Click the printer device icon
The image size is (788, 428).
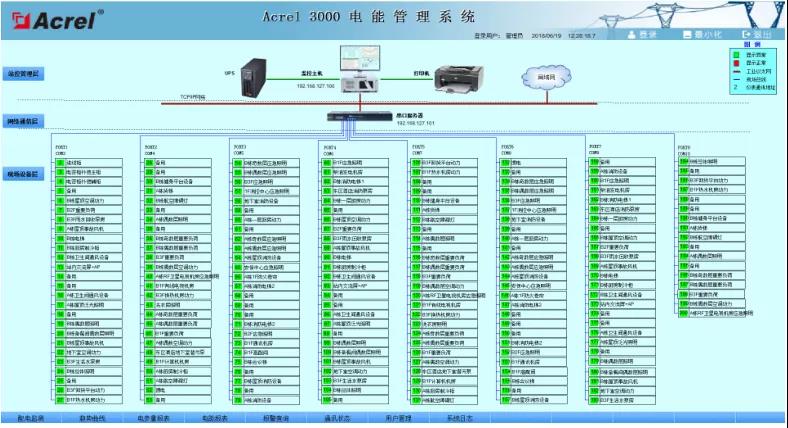[x=458, y=78]
